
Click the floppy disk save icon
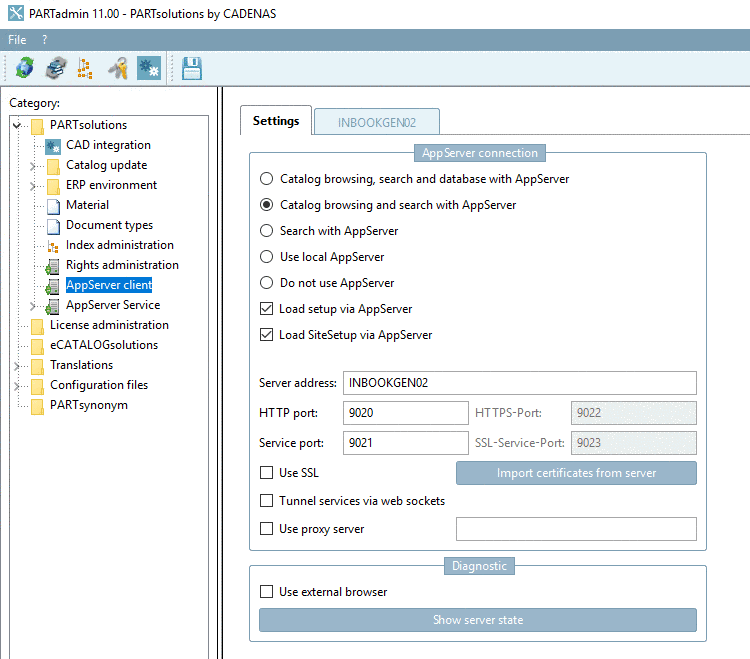pos(192,68)
